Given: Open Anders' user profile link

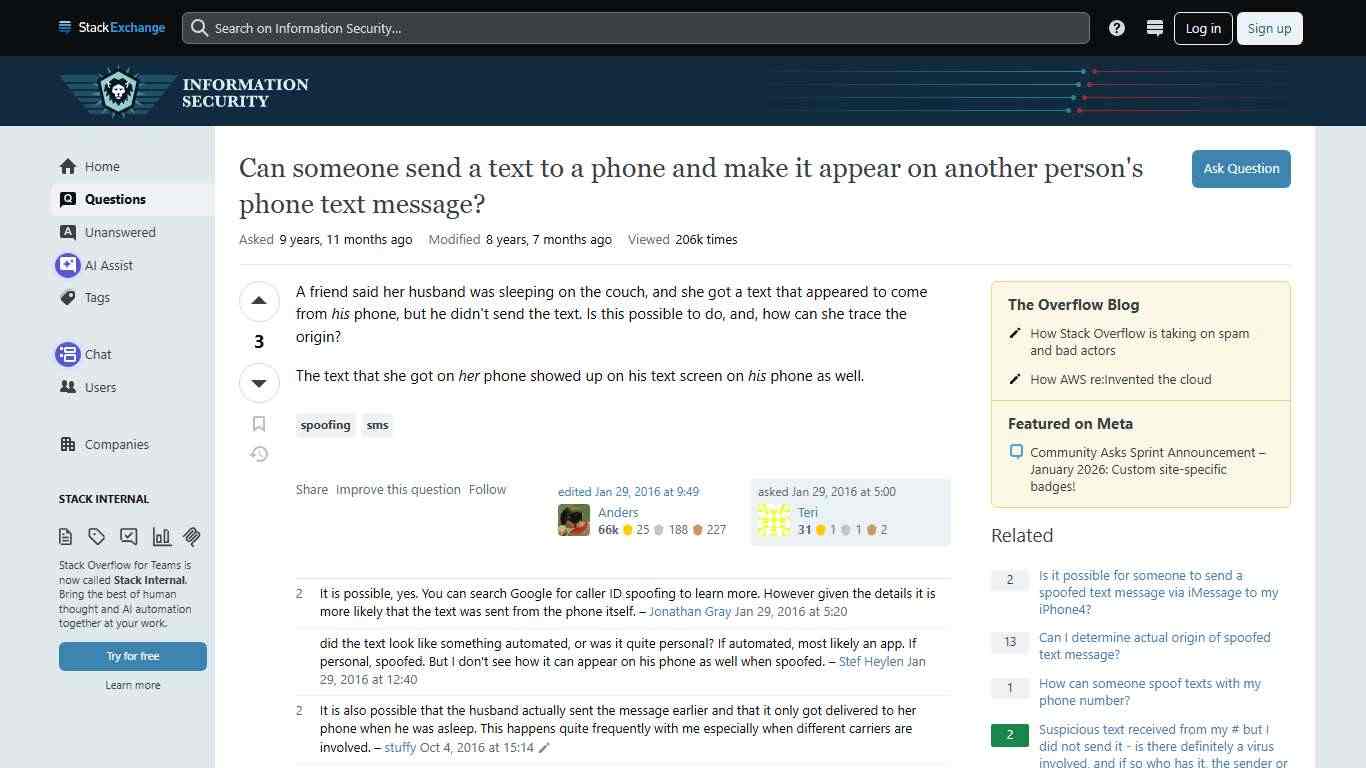Looking at the screenshot, I should tap(618, 512).
